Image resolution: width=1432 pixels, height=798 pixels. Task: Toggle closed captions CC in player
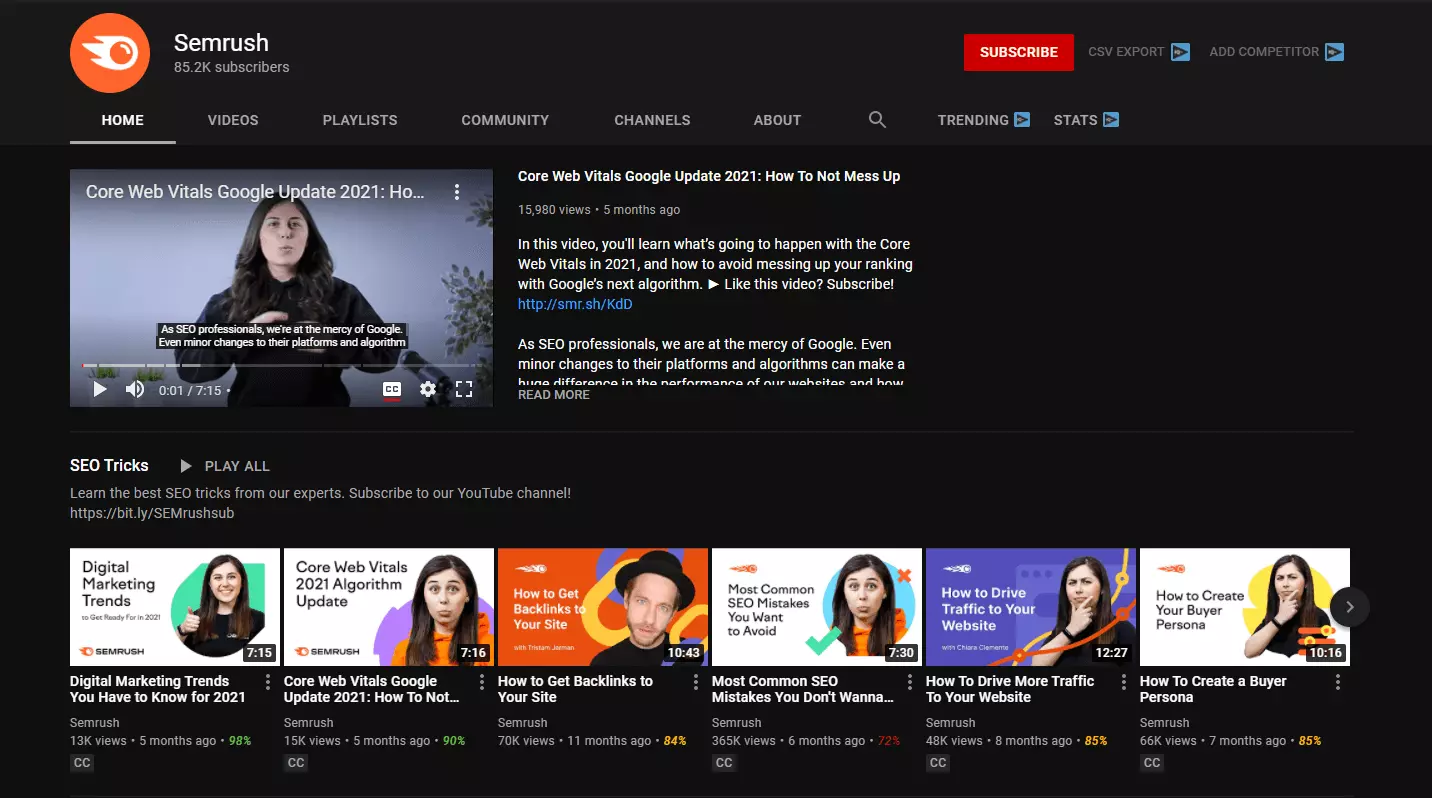[392, 390]
